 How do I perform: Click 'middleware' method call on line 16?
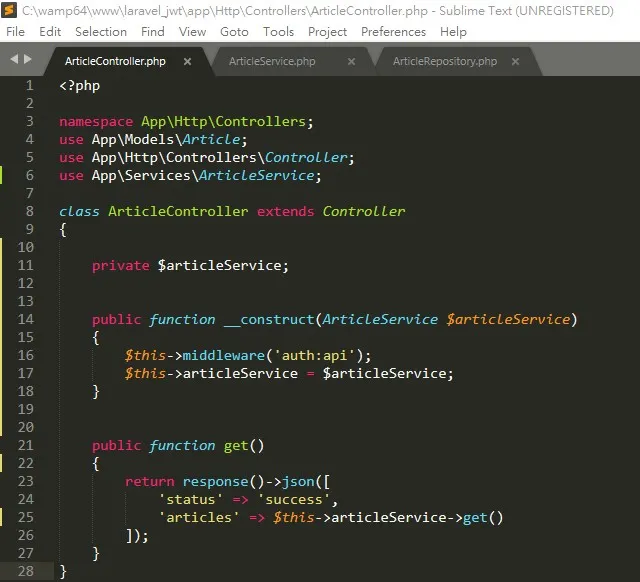point(224,355)
